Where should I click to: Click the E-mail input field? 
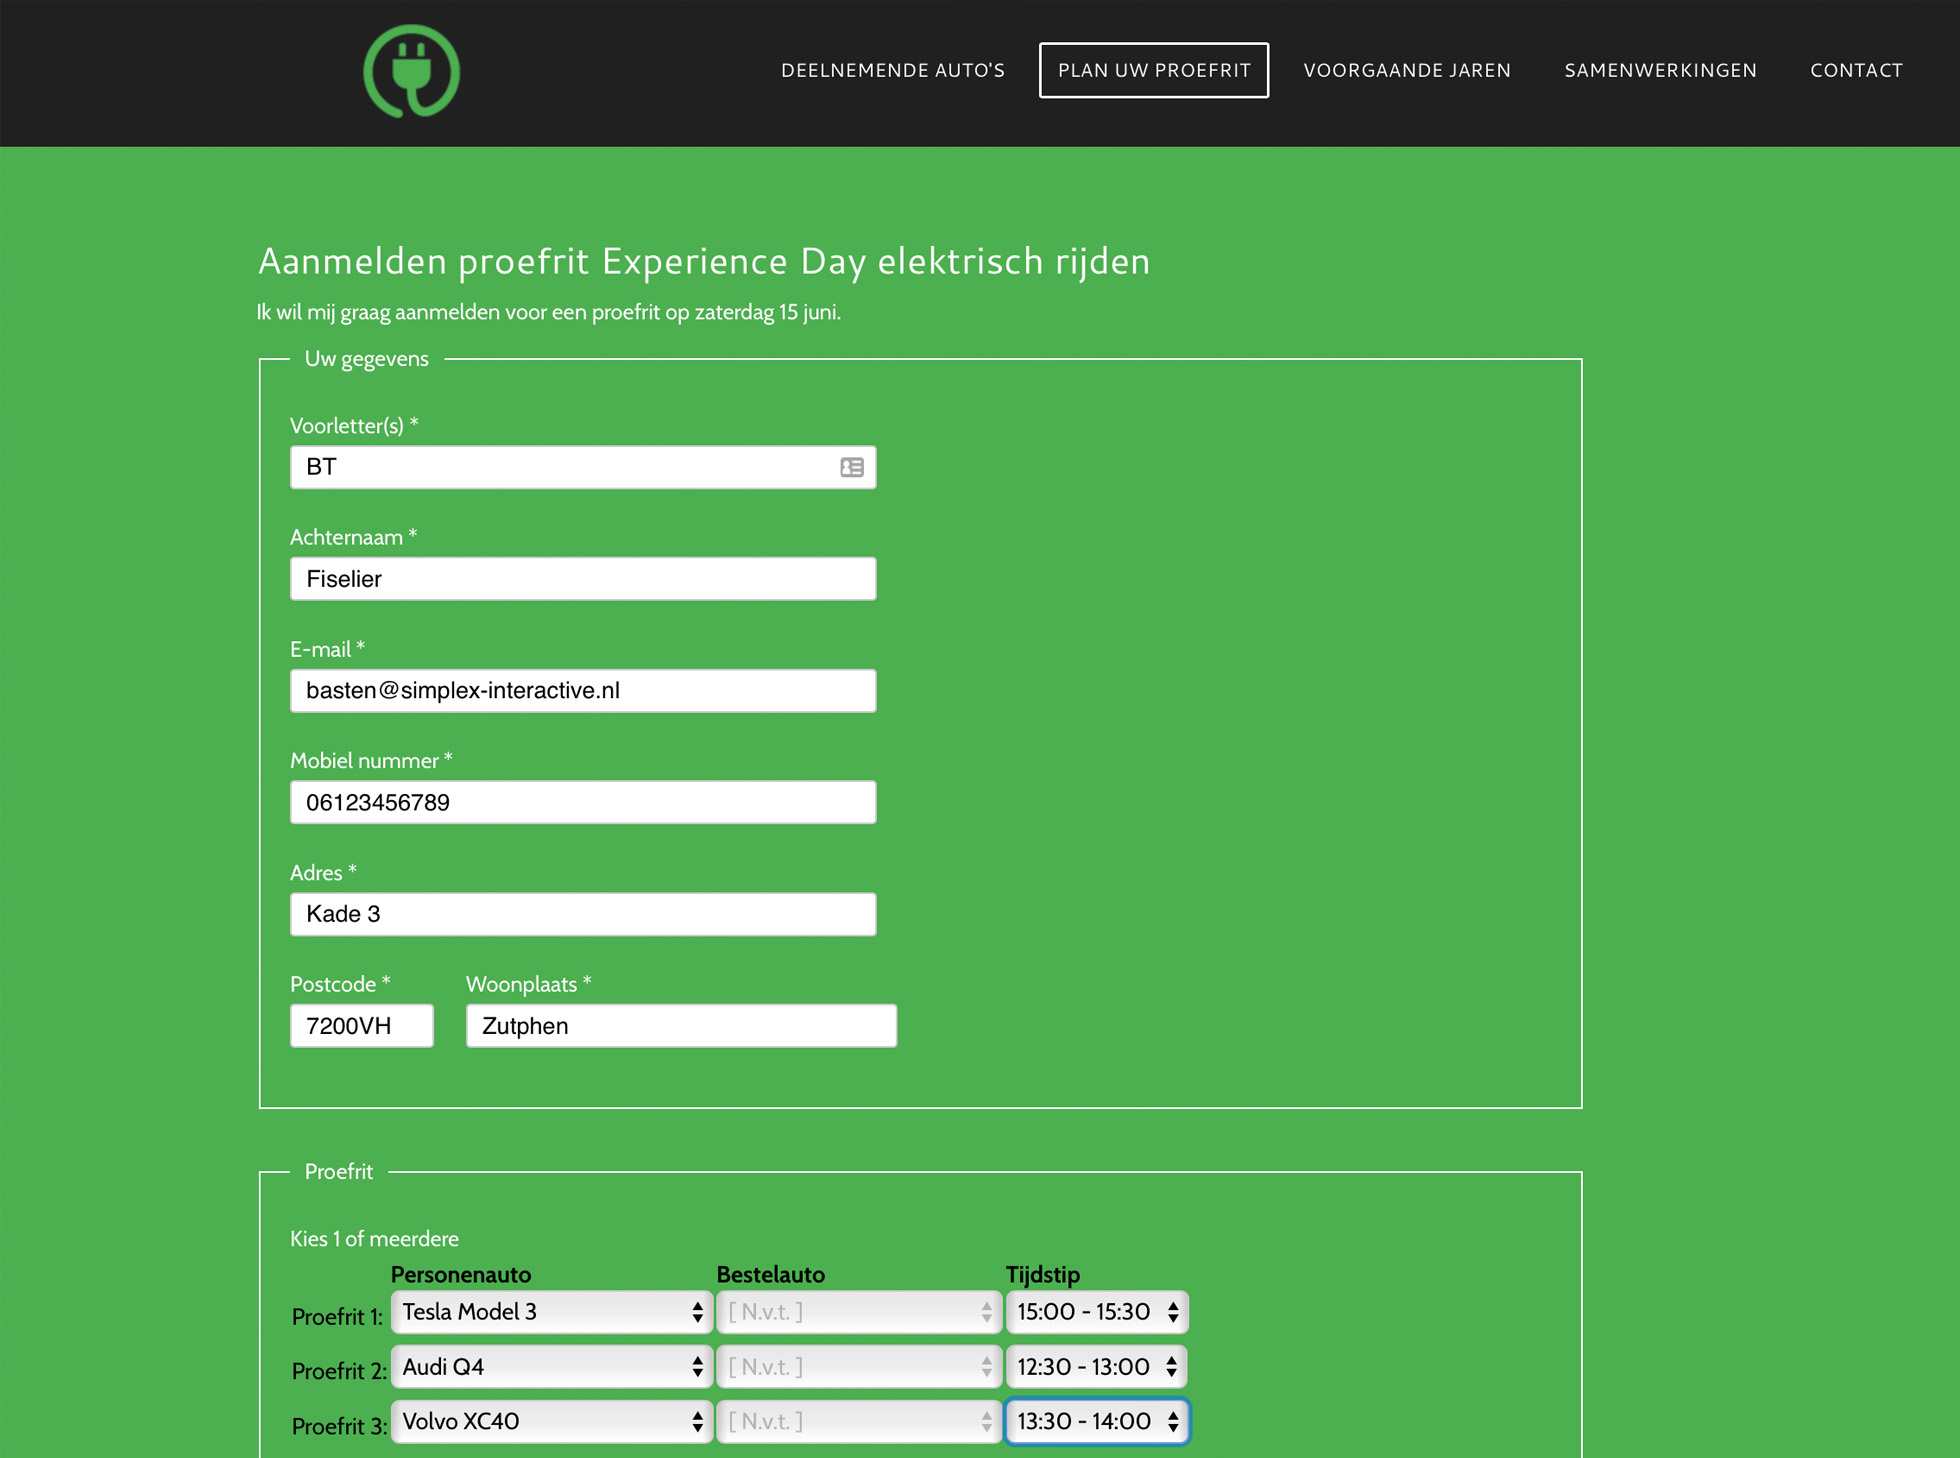click(x=583, y=690)
